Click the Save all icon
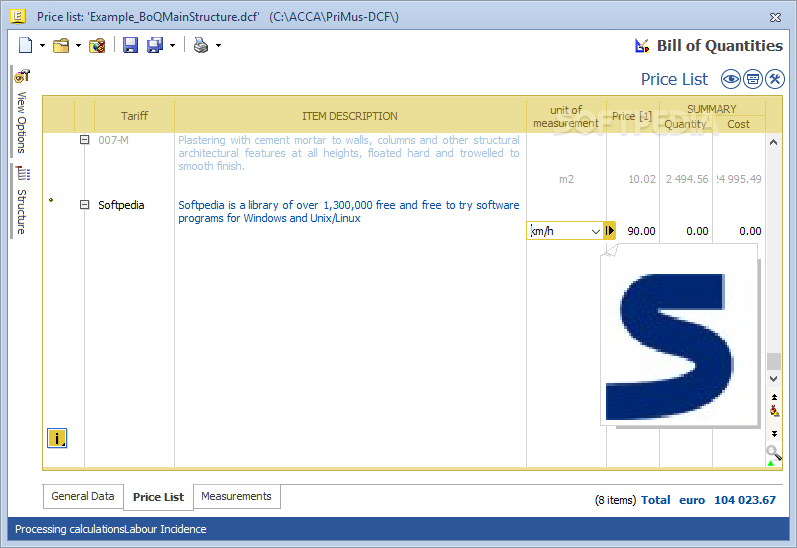The height and width of the screenshot is (548, 797). [155, 45]
